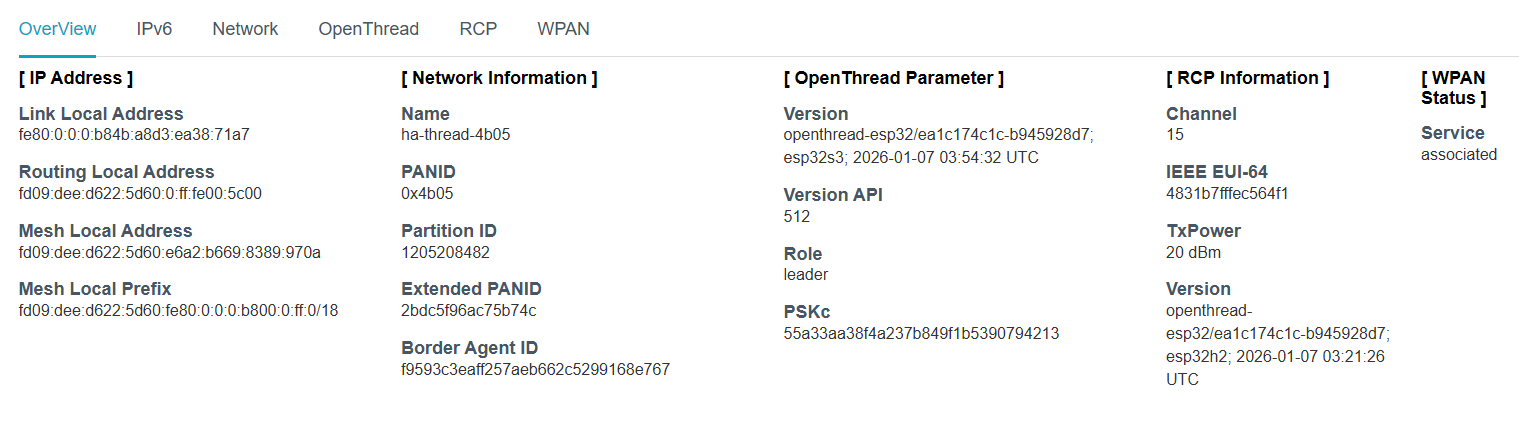Go to the RCP tab
The height and width of the screenshot is (427, 1522).
(478, 29)
